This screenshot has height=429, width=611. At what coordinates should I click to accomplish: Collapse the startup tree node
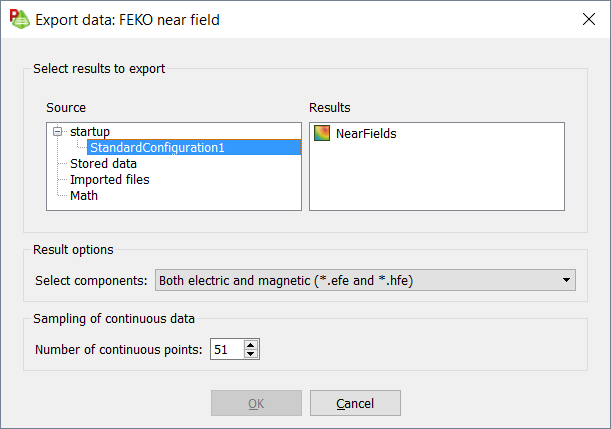coord(57,132)
